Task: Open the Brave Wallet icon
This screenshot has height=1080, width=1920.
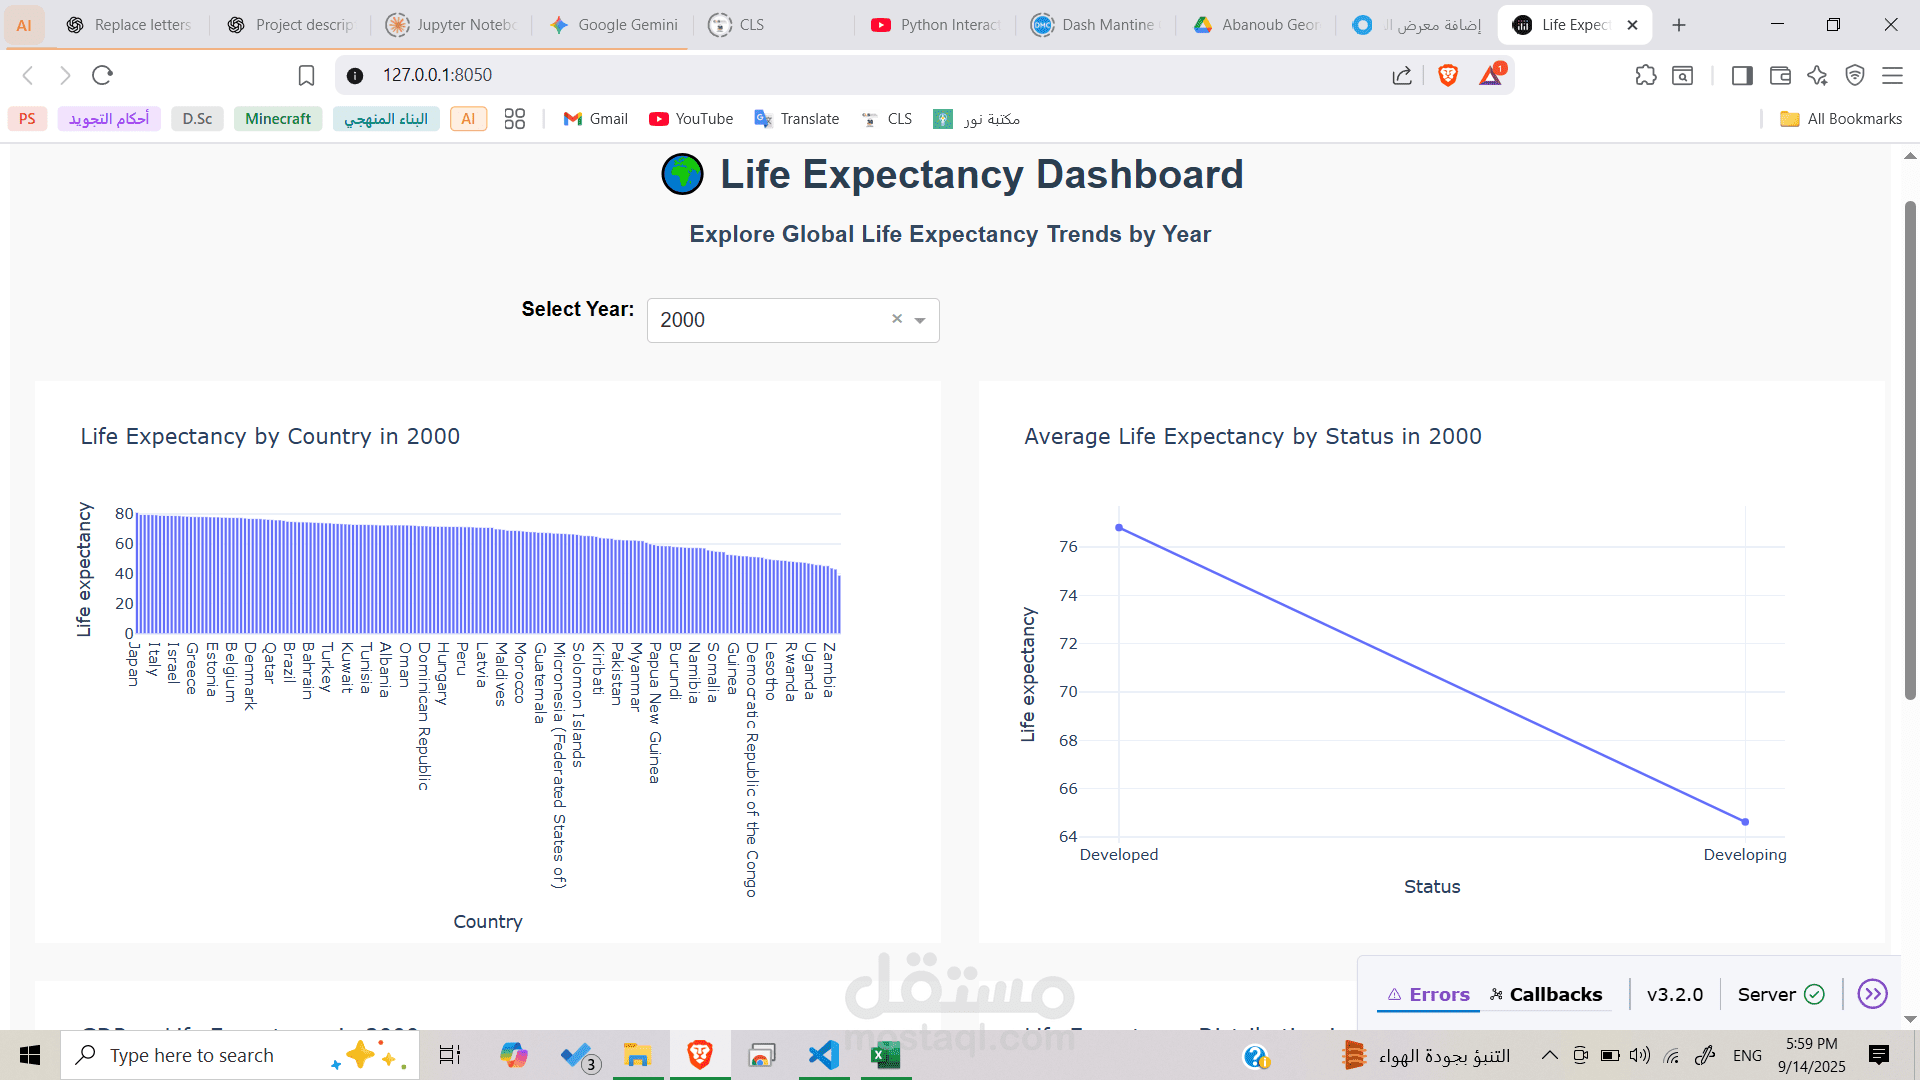Action: (x=1780, y=75)
